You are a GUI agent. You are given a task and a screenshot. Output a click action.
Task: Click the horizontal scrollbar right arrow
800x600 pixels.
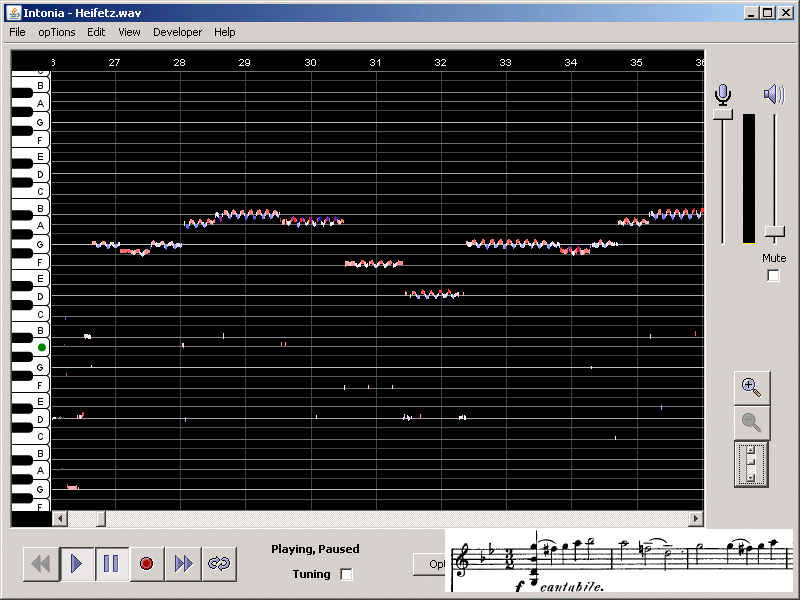click(695, 519)
